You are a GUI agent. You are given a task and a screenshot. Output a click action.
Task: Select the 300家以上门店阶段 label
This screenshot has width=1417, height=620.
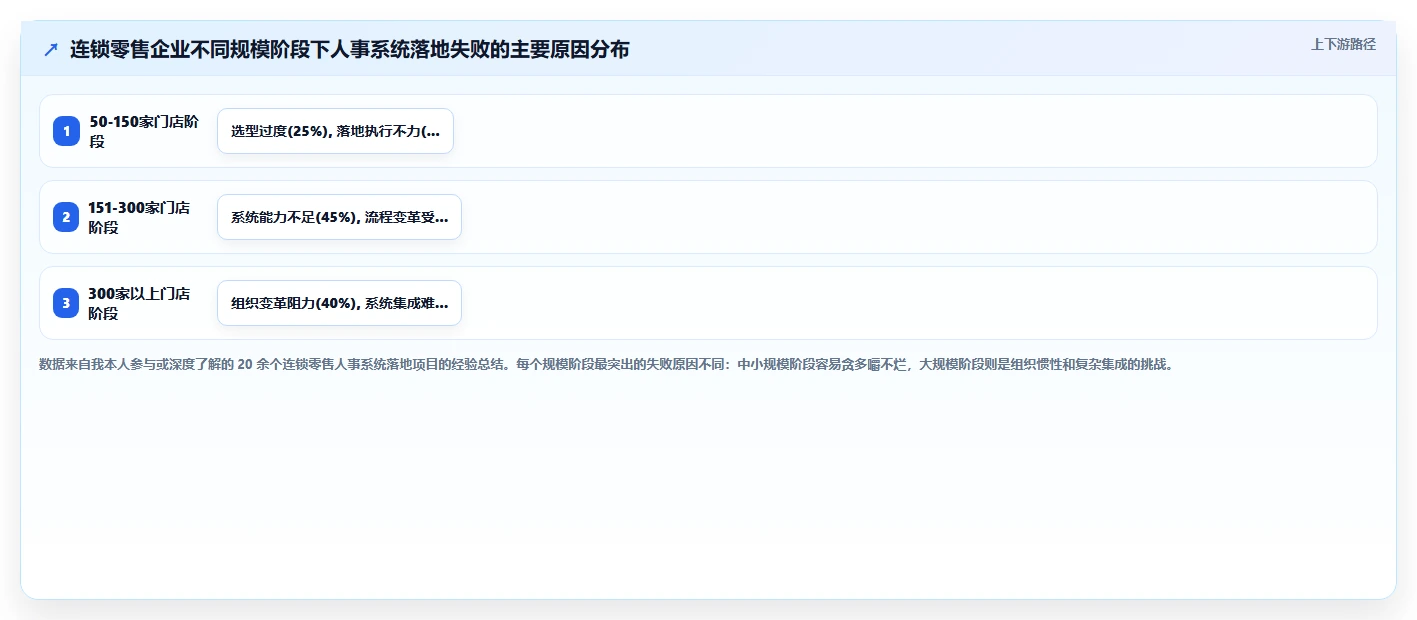[139, 303]
